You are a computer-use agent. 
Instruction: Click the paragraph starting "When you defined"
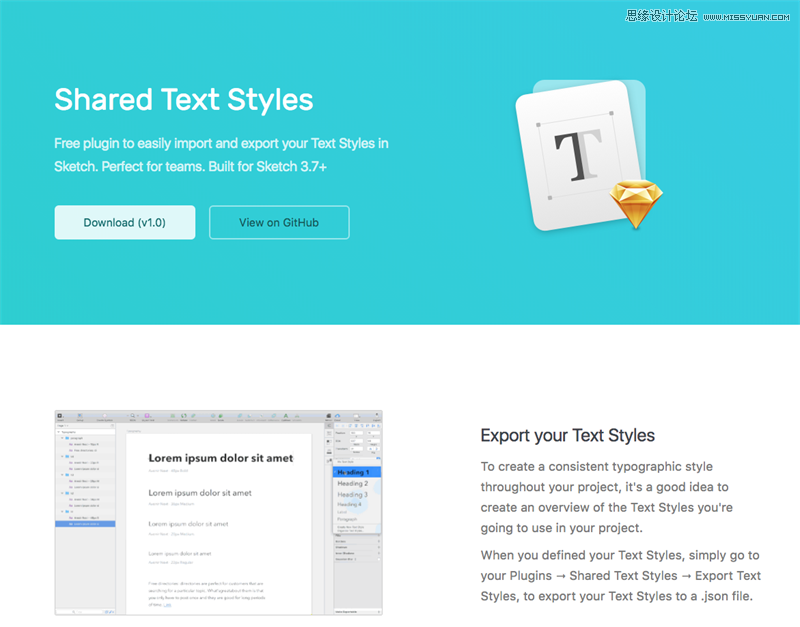[x=620, y=575]
